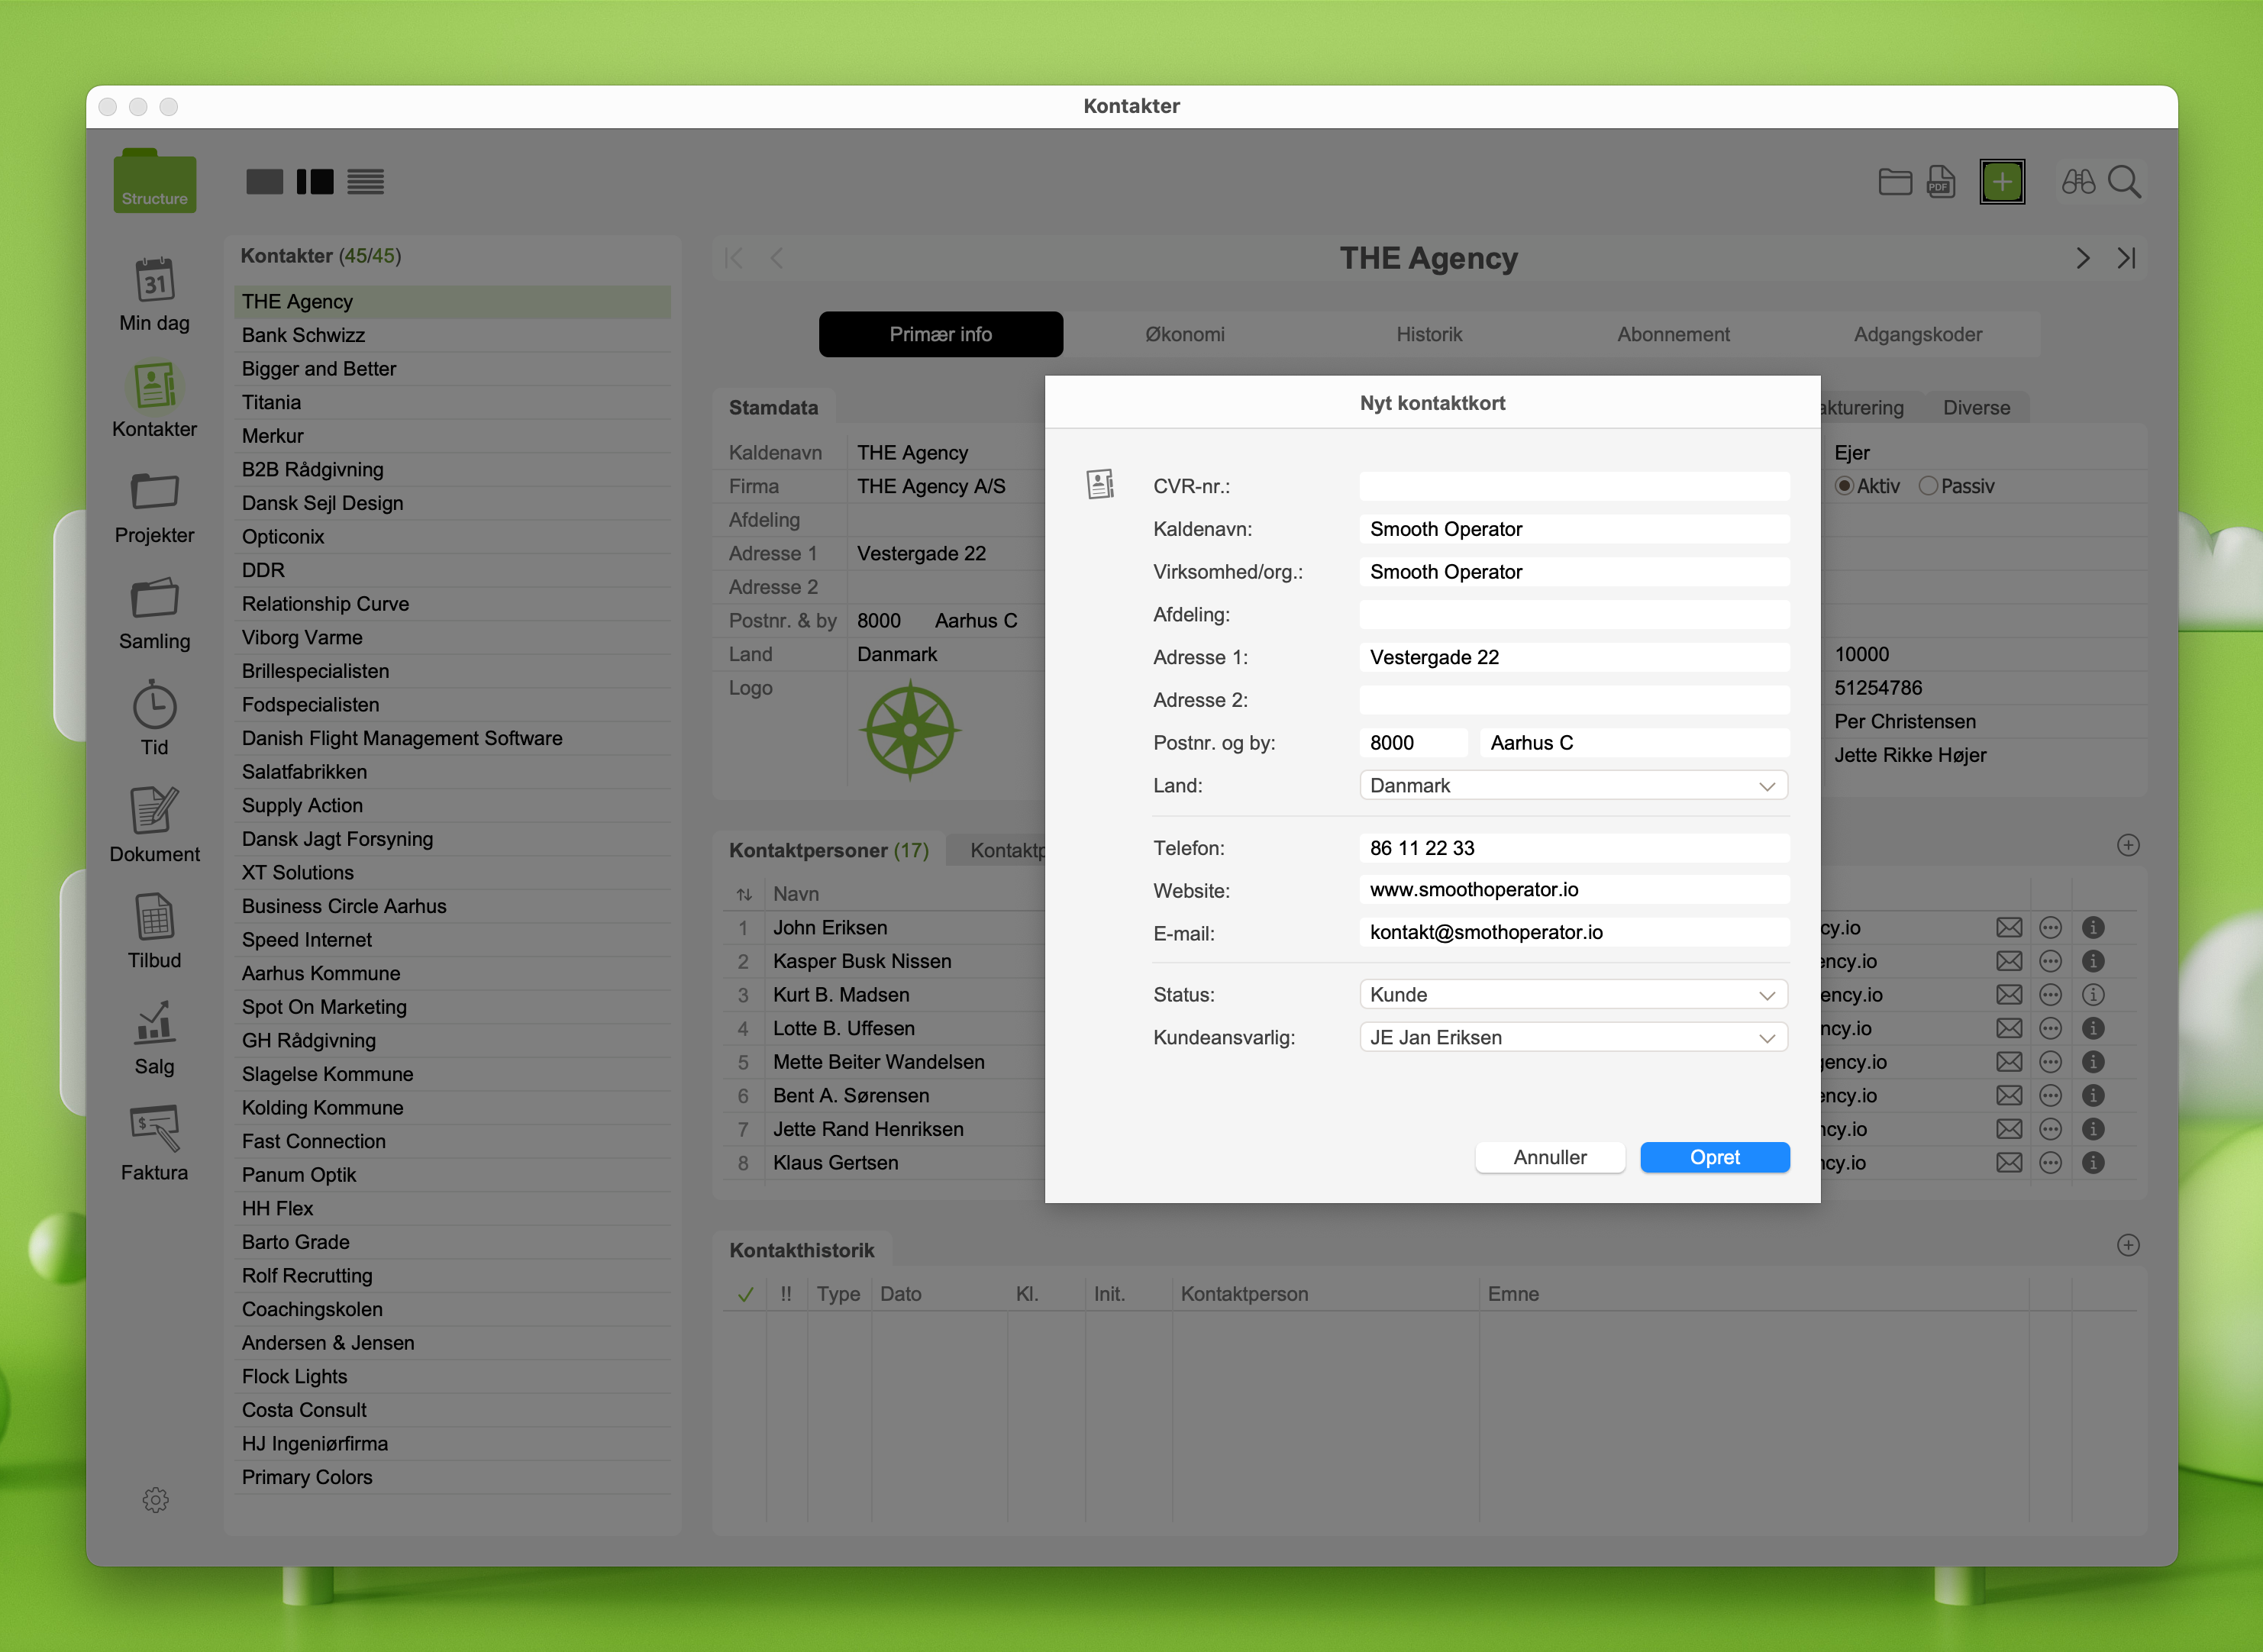The image size is (2263, 1652).
Task: Click the CVR-nr. input field
Action: click(x=1573, y=487)
